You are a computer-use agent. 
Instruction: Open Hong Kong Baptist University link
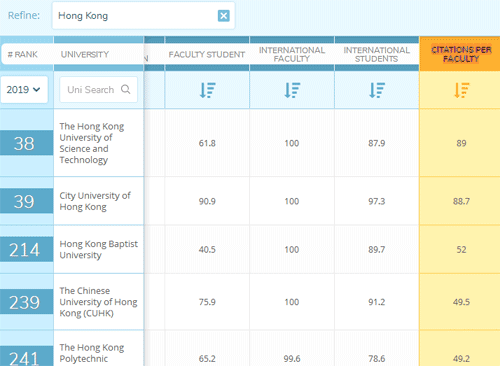click(99, 249)
